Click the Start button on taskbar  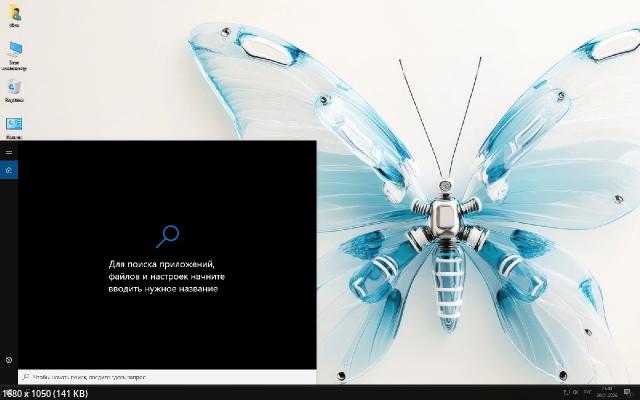pos(8,393)
